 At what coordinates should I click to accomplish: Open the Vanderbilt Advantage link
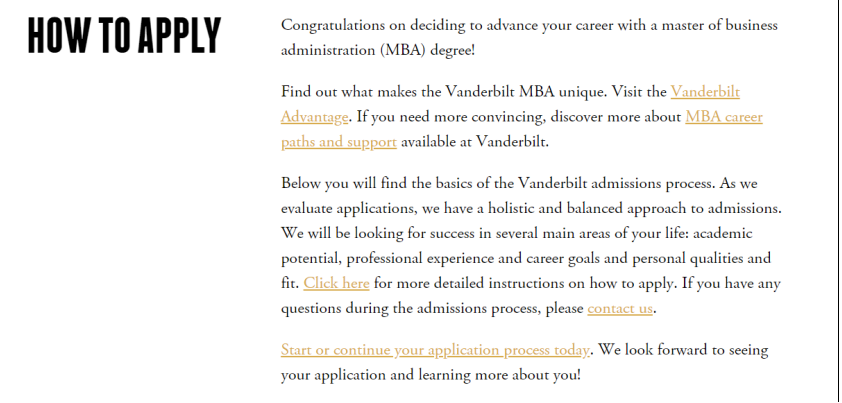click(x=705, y=92)
